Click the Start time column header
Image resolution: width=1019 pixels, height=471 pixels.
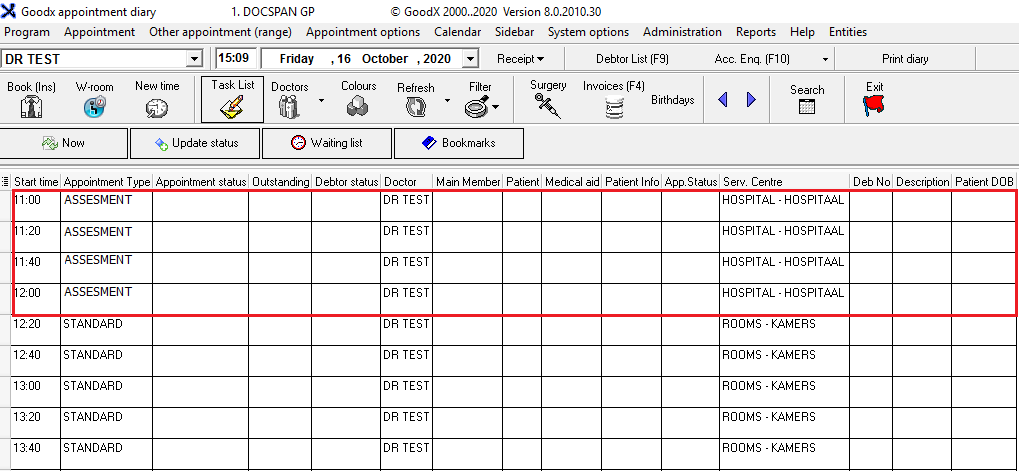click(x=36, y=182)
